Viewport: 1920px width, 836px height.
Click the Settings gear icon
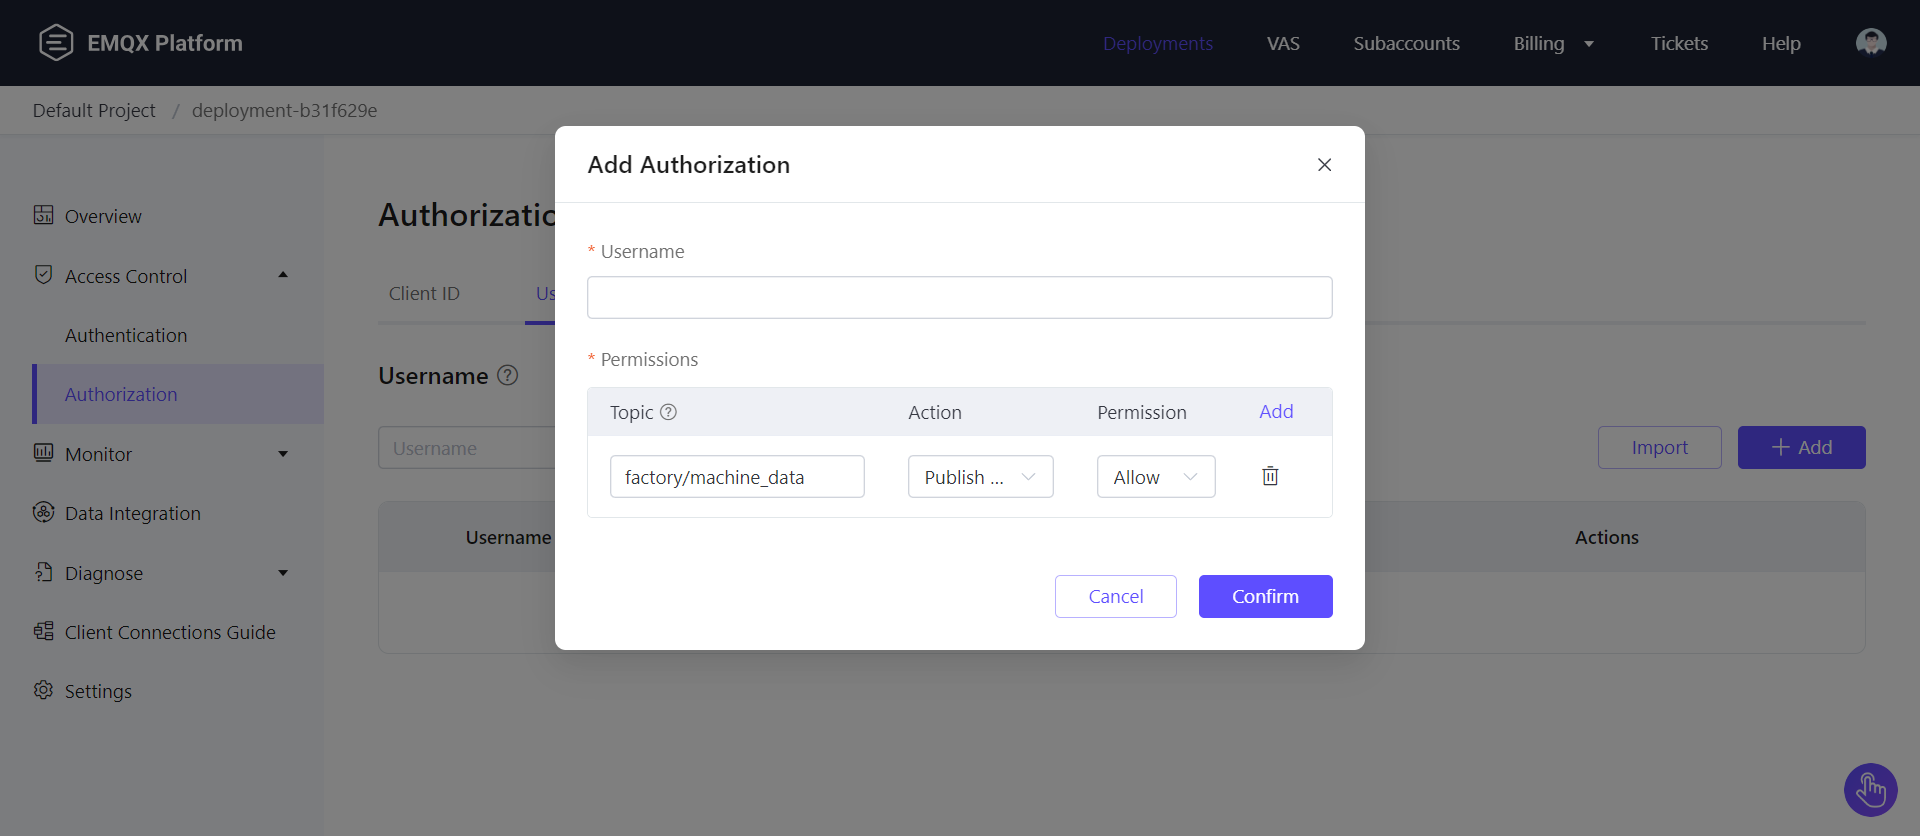tap(43, 690)
